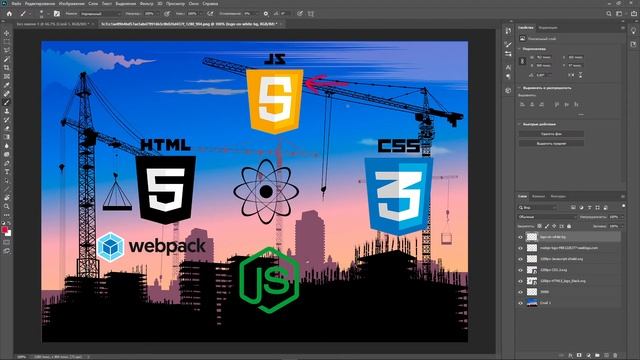Select the Zoom tool

click(x=7, y=207)
